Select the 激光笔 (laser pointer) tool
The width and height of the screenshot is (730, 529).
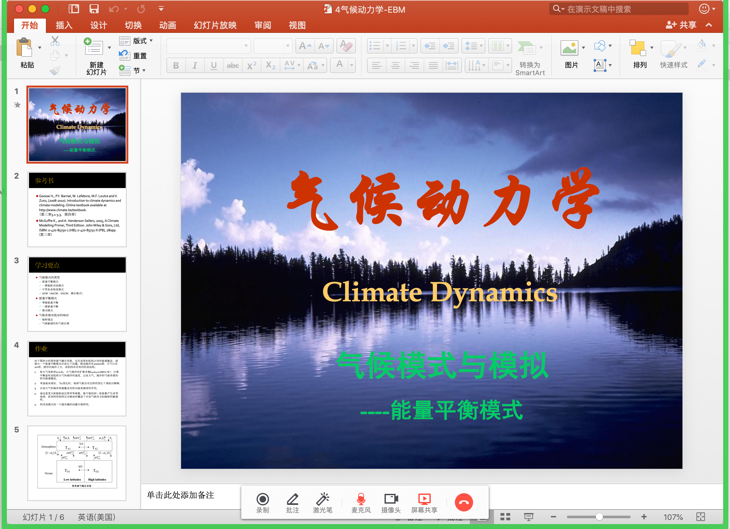pyautogui.click(x=323, y=499)
